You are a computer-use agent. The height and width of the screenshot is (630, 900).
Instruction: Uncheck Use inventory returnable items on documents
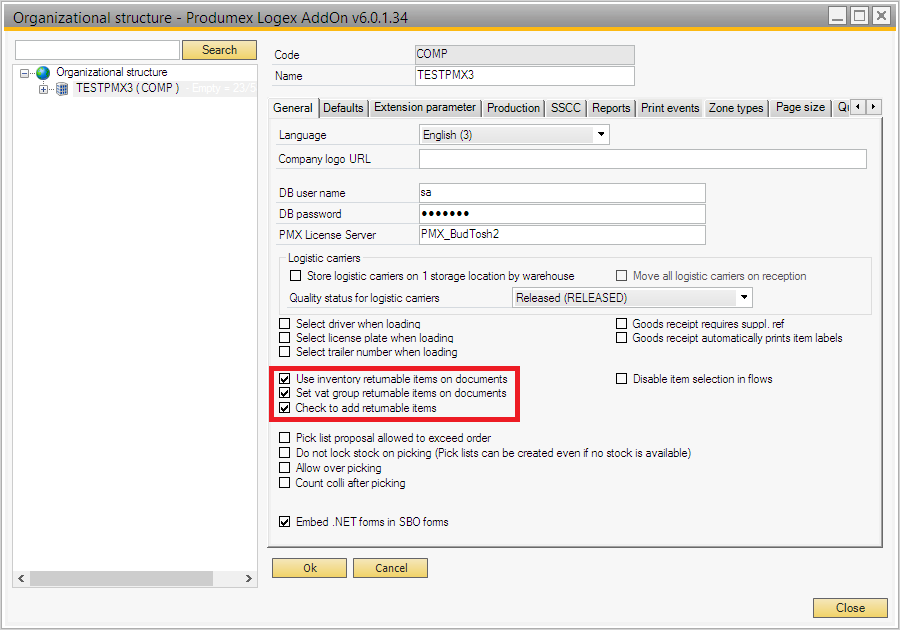(x=285, y=380)
